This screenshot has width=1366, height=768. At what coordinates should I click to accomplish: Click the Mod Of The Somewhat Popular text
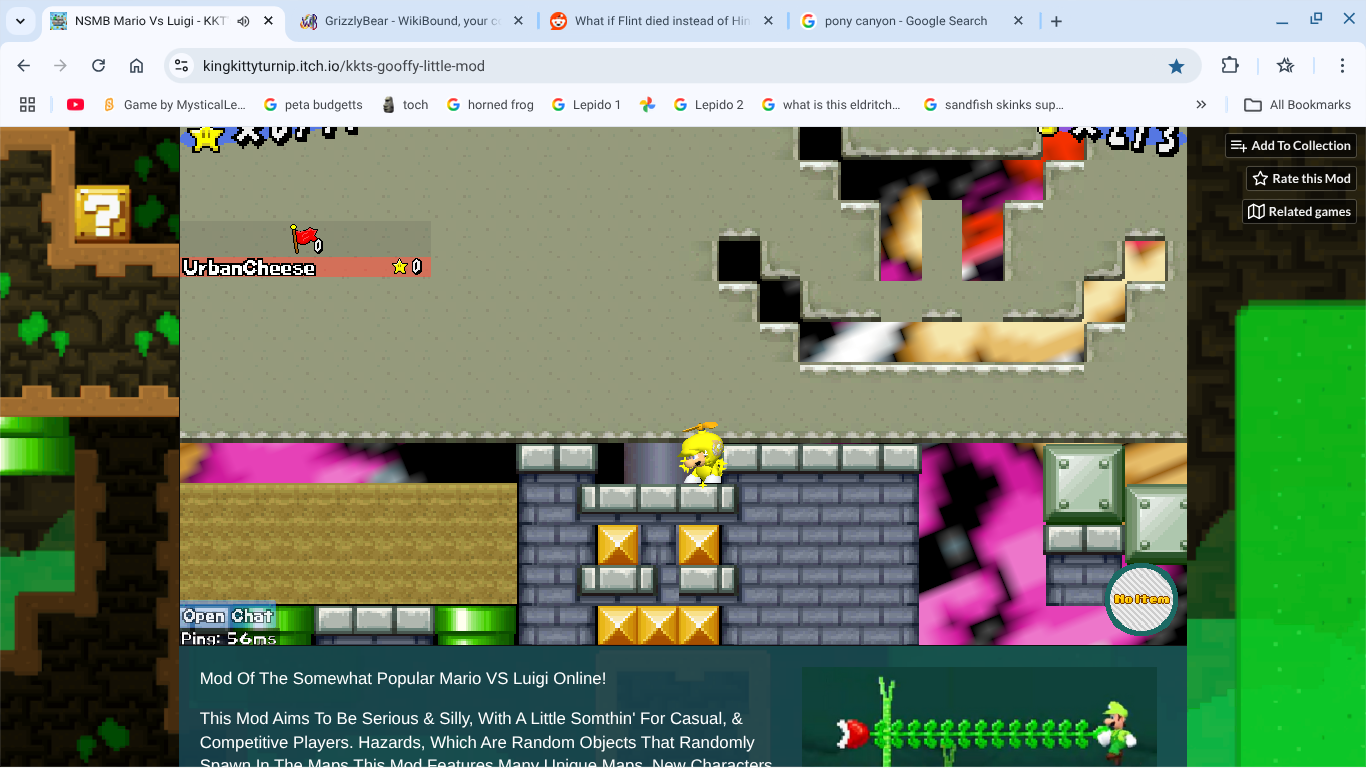pyautogui.click(x=403, y=679)
